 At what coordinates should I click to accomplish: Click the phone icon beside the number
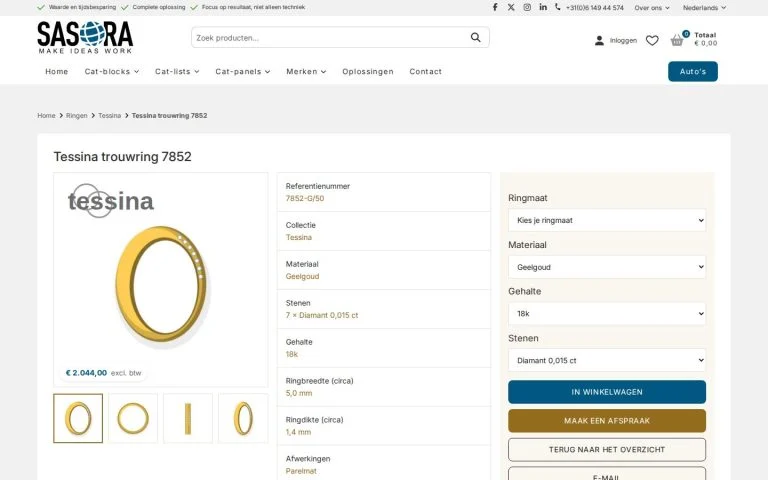558,7
